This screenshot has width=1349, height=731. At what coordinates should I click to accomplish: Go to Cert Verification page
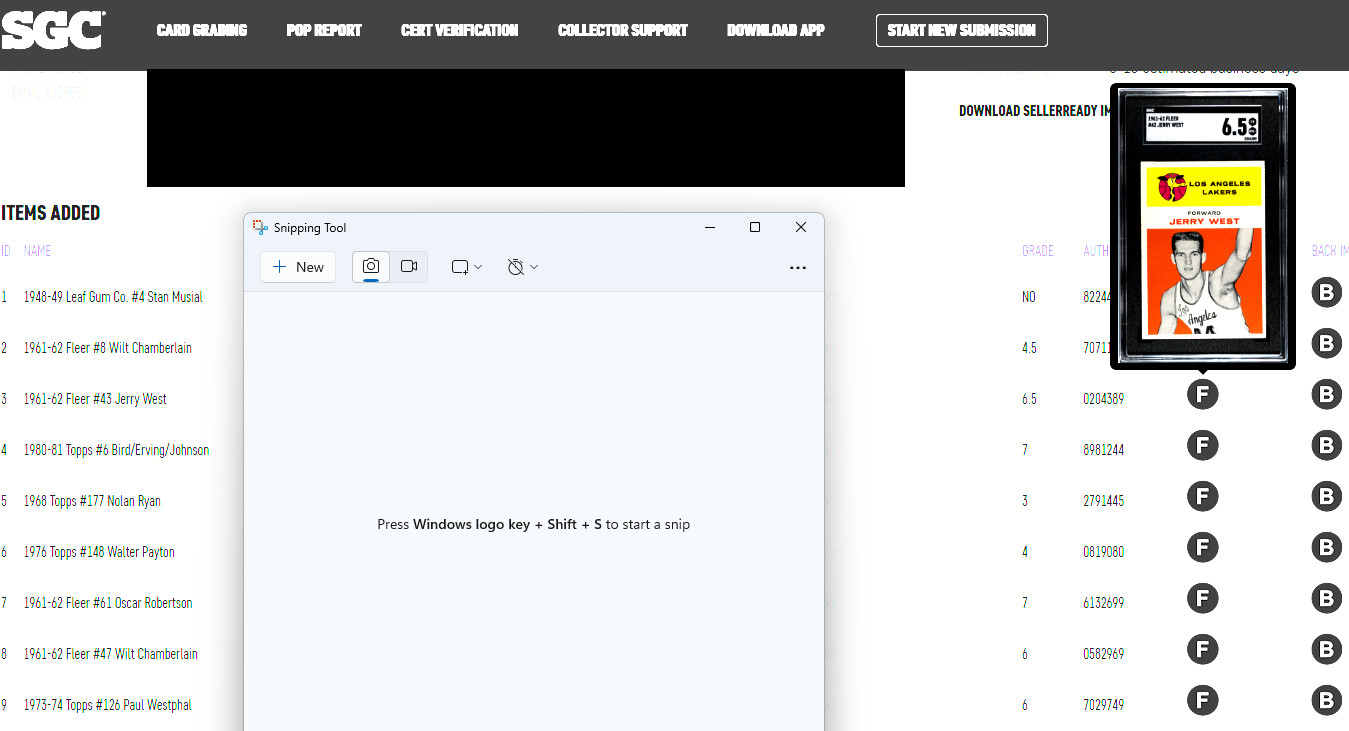pyautogui.click(x=459, y=30)
